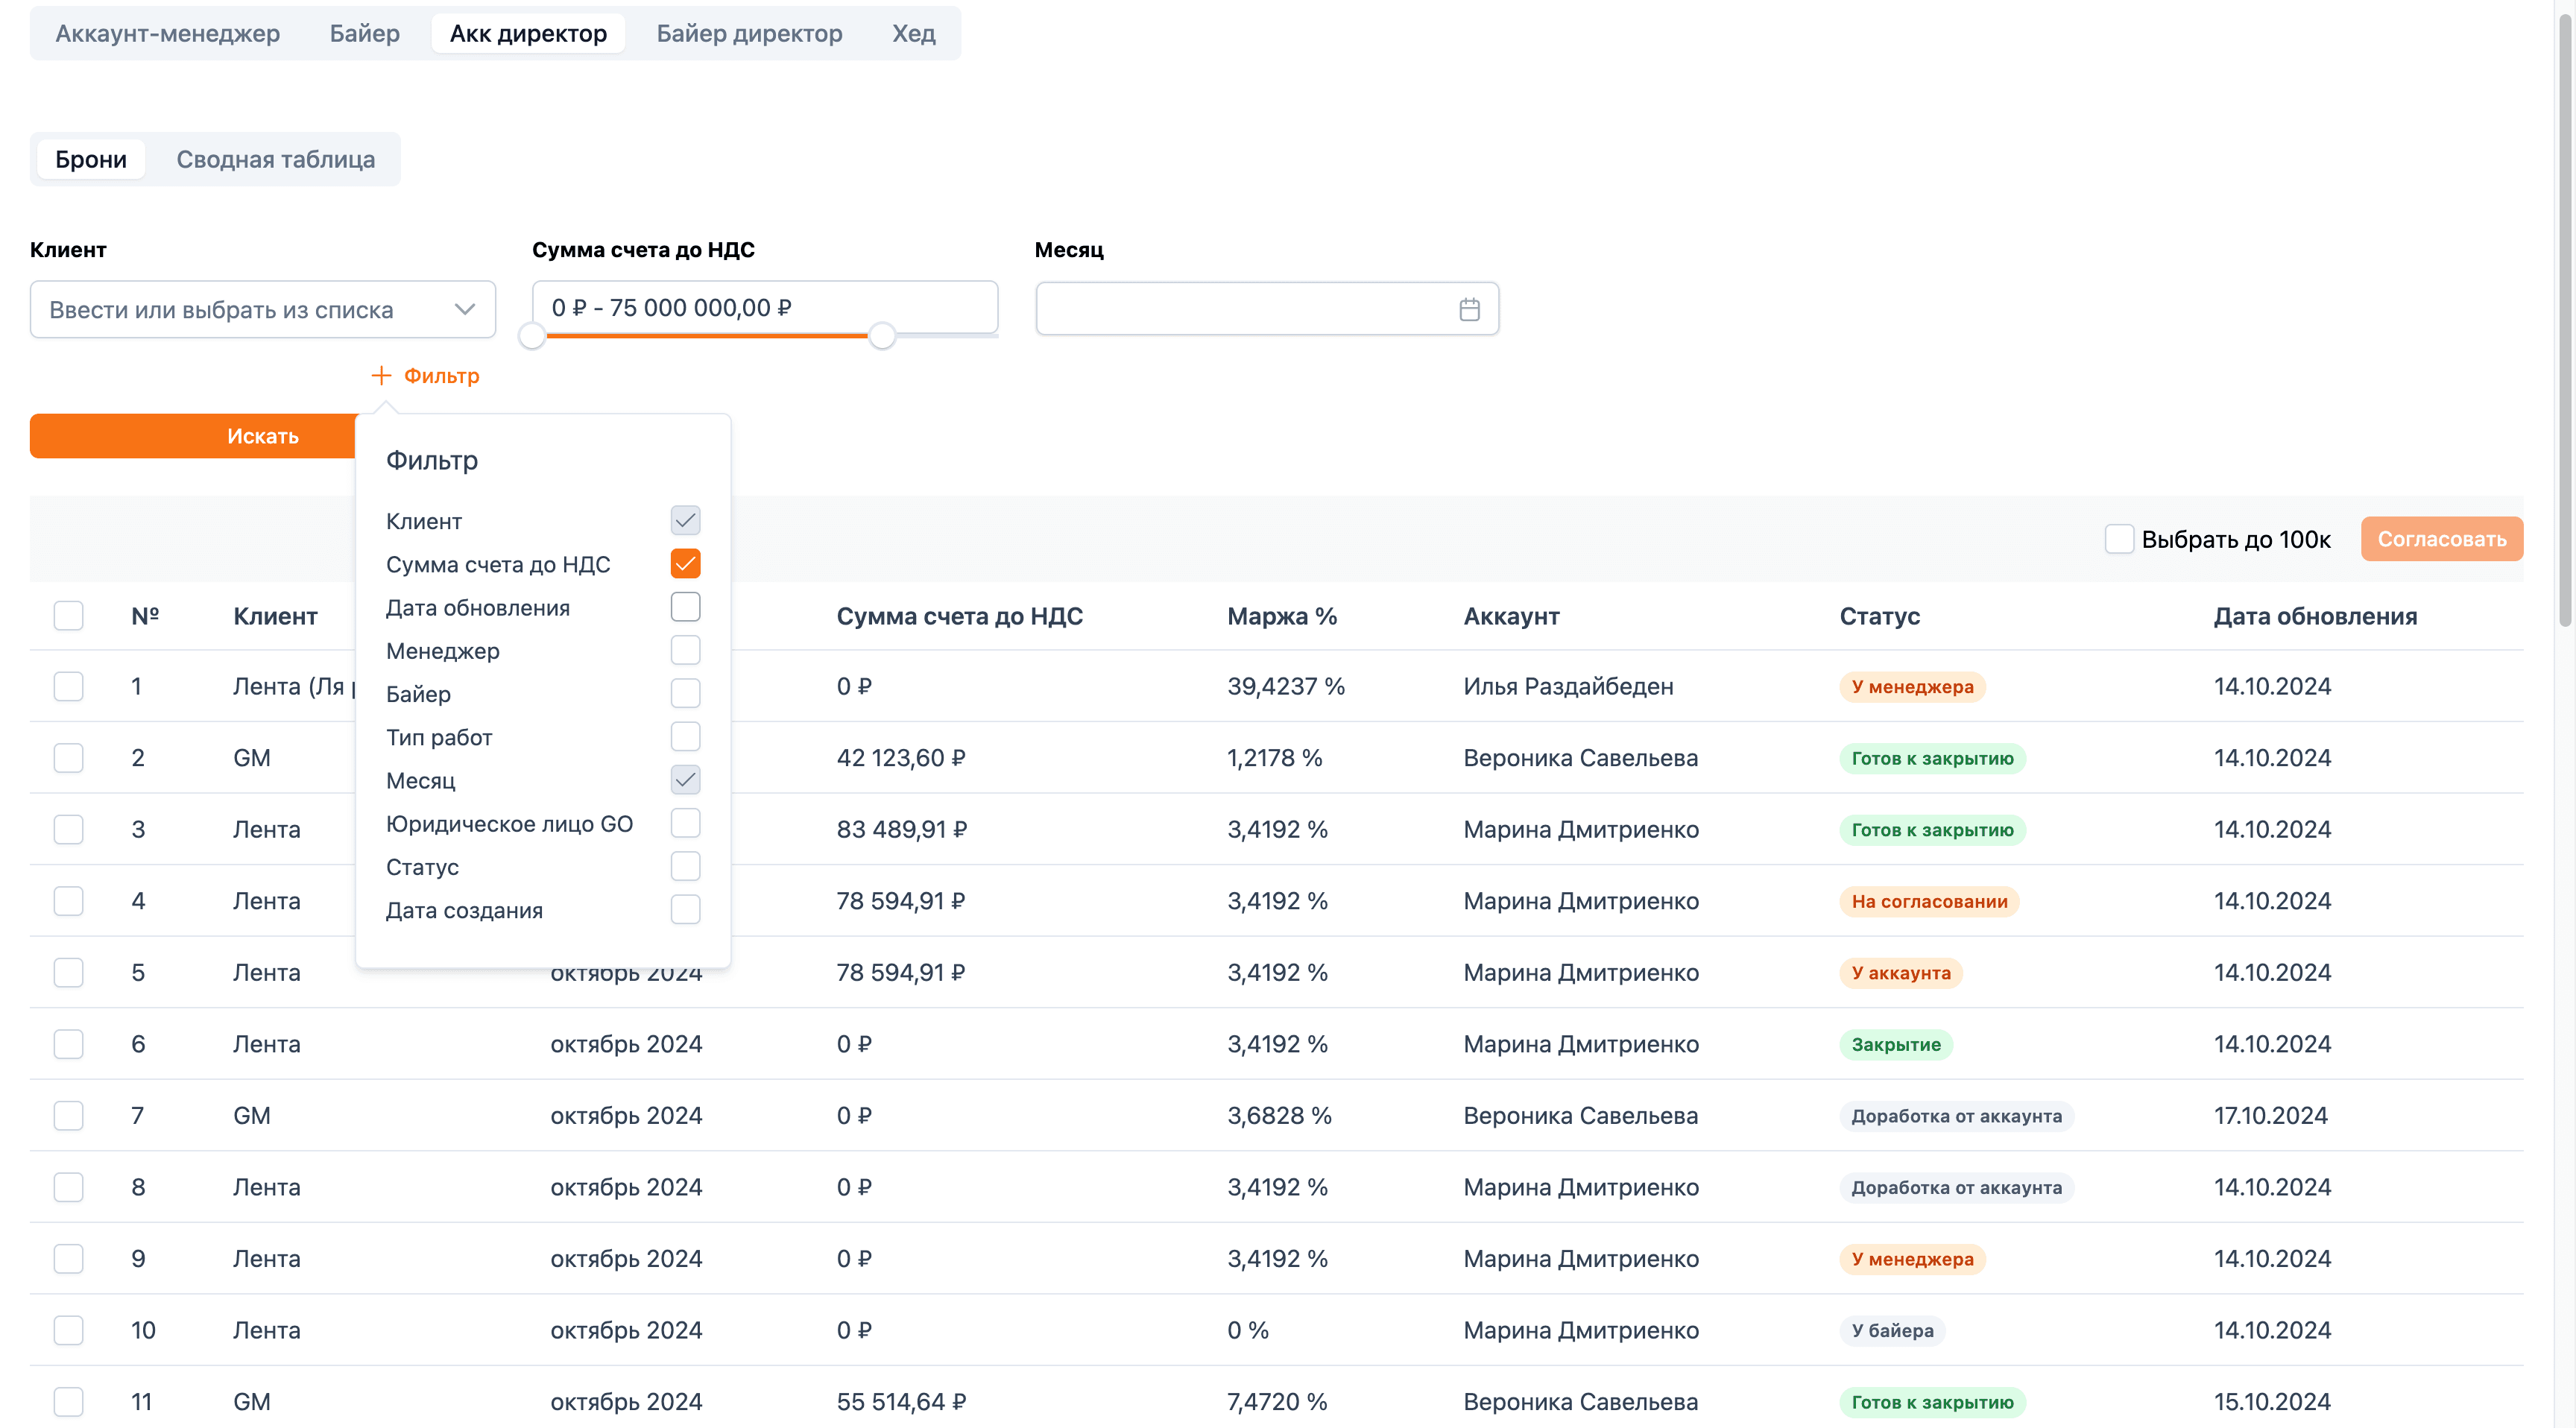
Task: Click the orange 'Искать' button
Action: (194, 436)
